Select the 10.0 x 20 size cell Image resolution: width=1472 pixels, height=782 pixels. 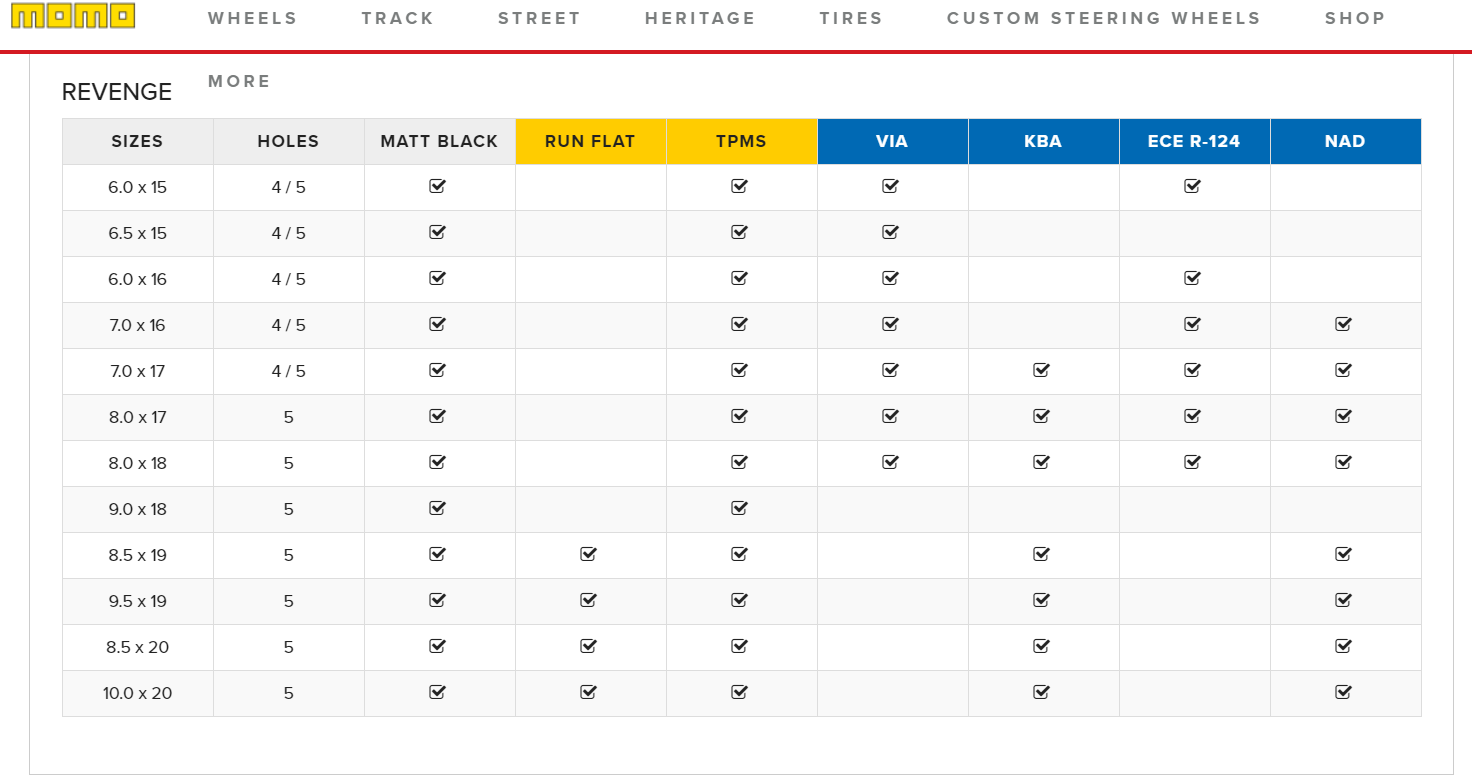[138, 693]
